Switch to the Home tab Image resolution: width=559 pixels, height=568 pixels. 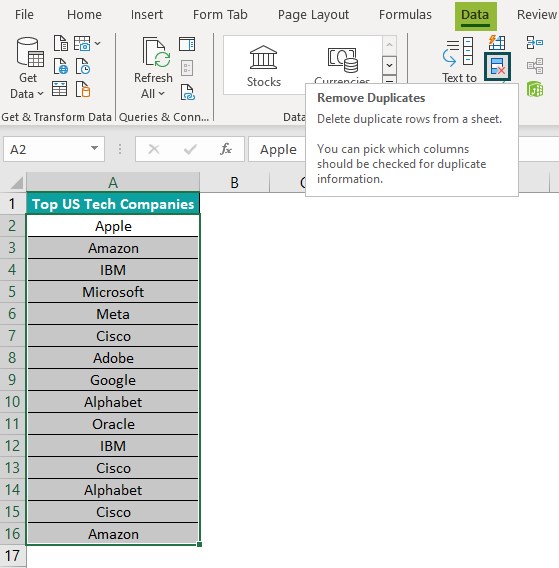point(84,14)
